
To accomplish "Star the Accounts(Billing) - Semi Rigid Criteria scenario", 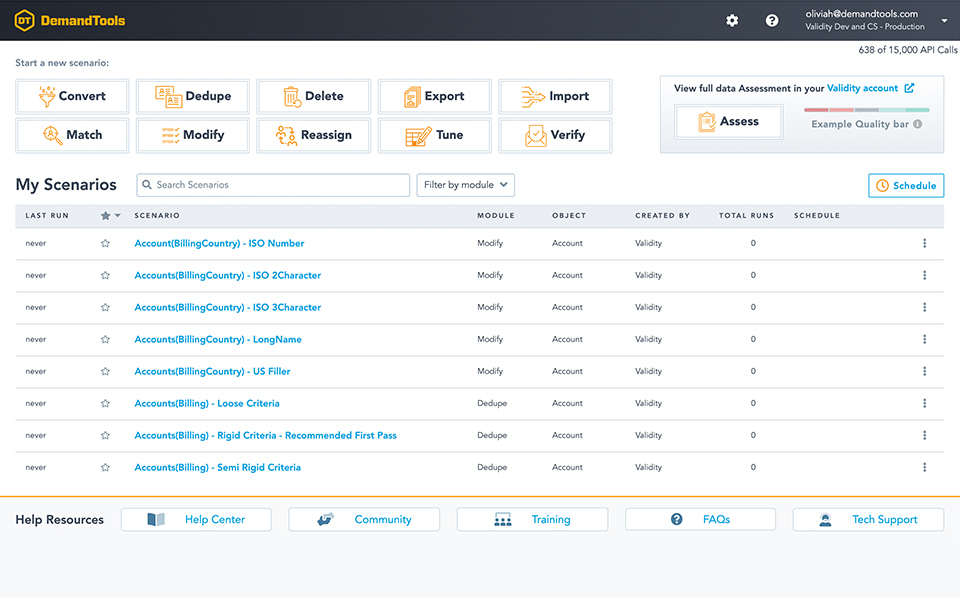I will coord(105,467).
